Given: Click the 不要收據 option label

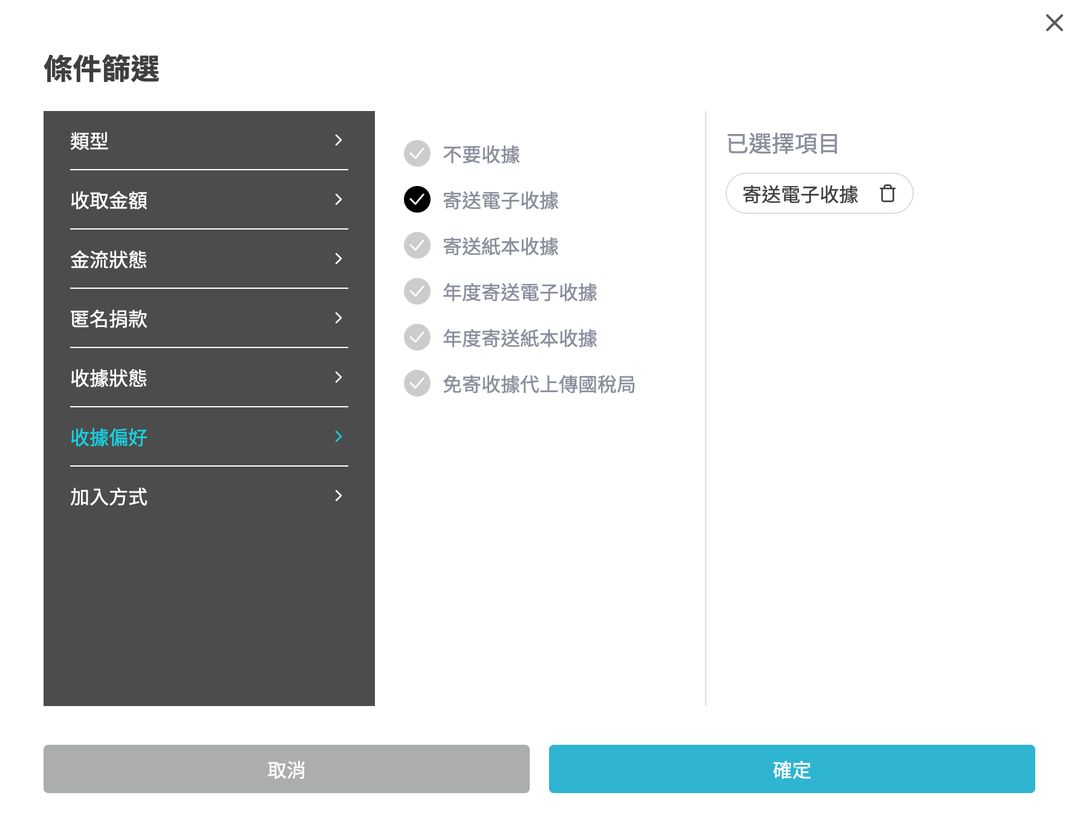Looking at the screenshot, I should point(481,154).
